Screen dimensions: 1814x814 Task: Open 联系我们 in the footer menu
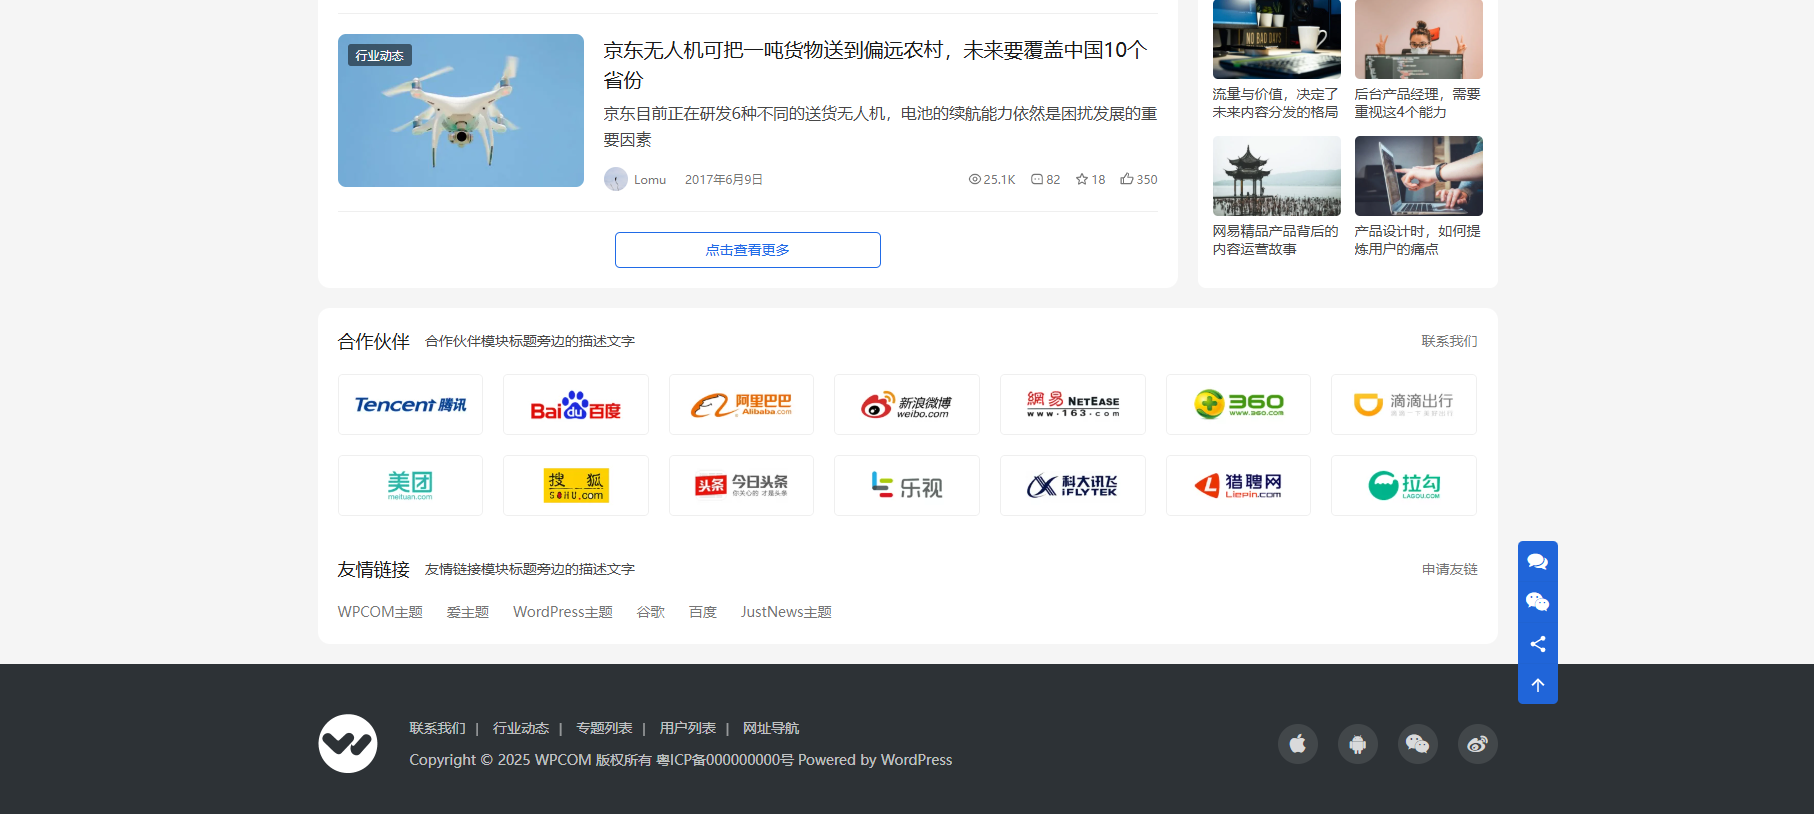[437, 728]
